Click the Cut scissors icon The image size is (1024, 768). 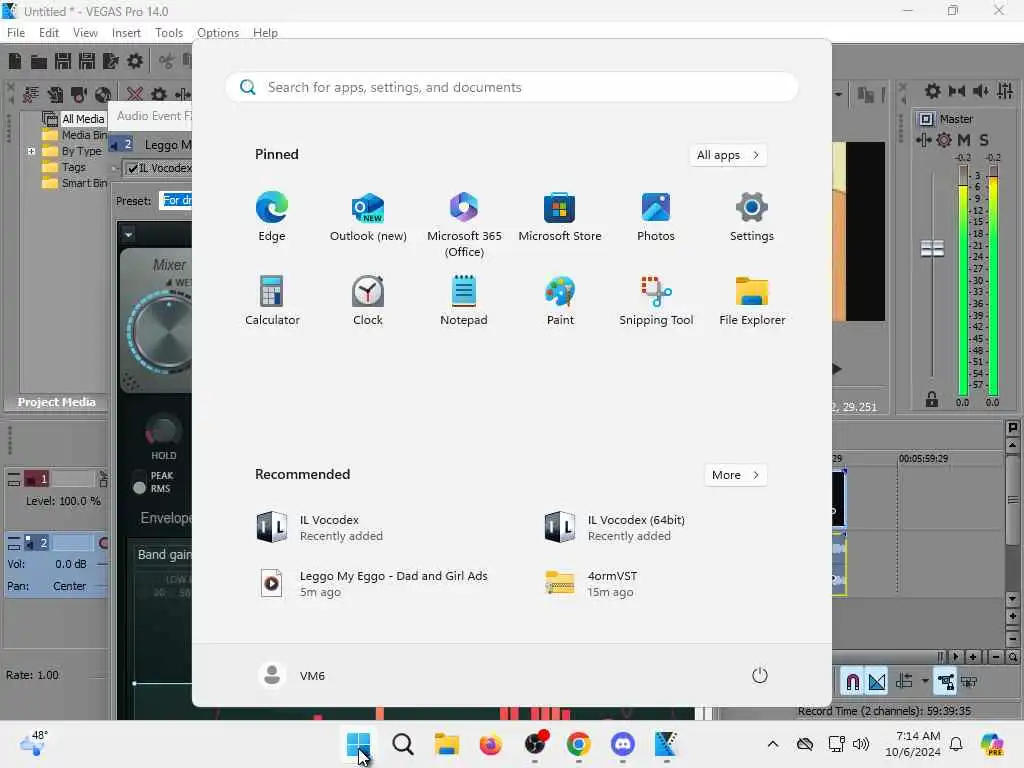(167, 61)
